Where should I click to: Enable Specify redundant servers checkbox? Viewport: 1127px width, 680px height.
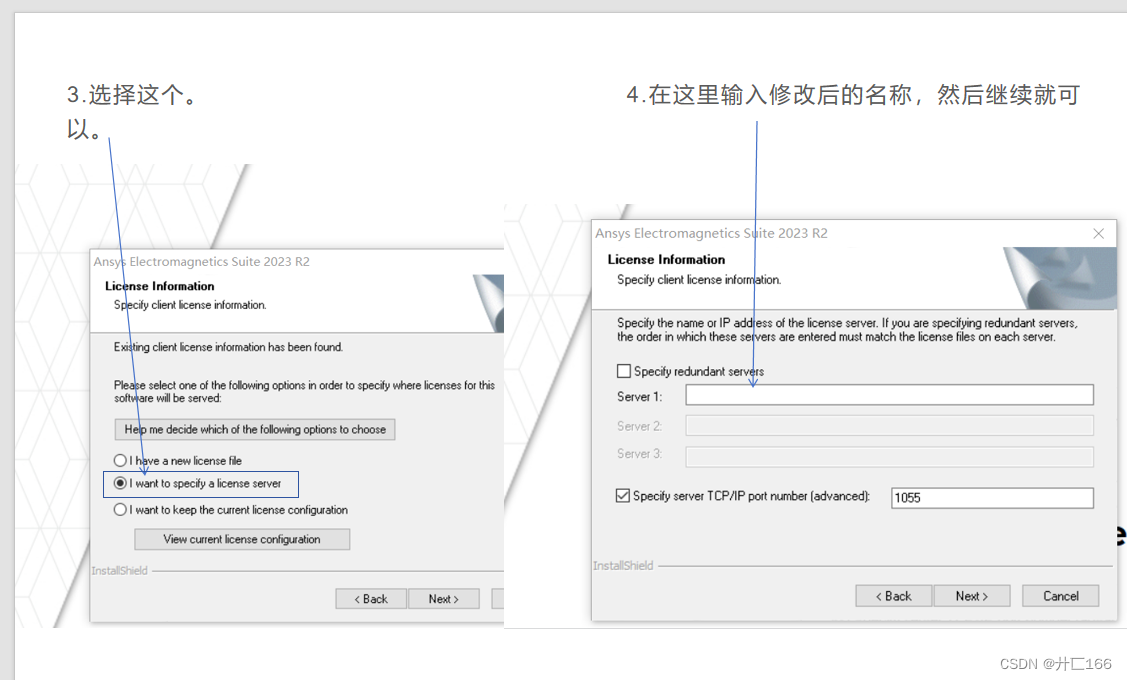(624, 371)
